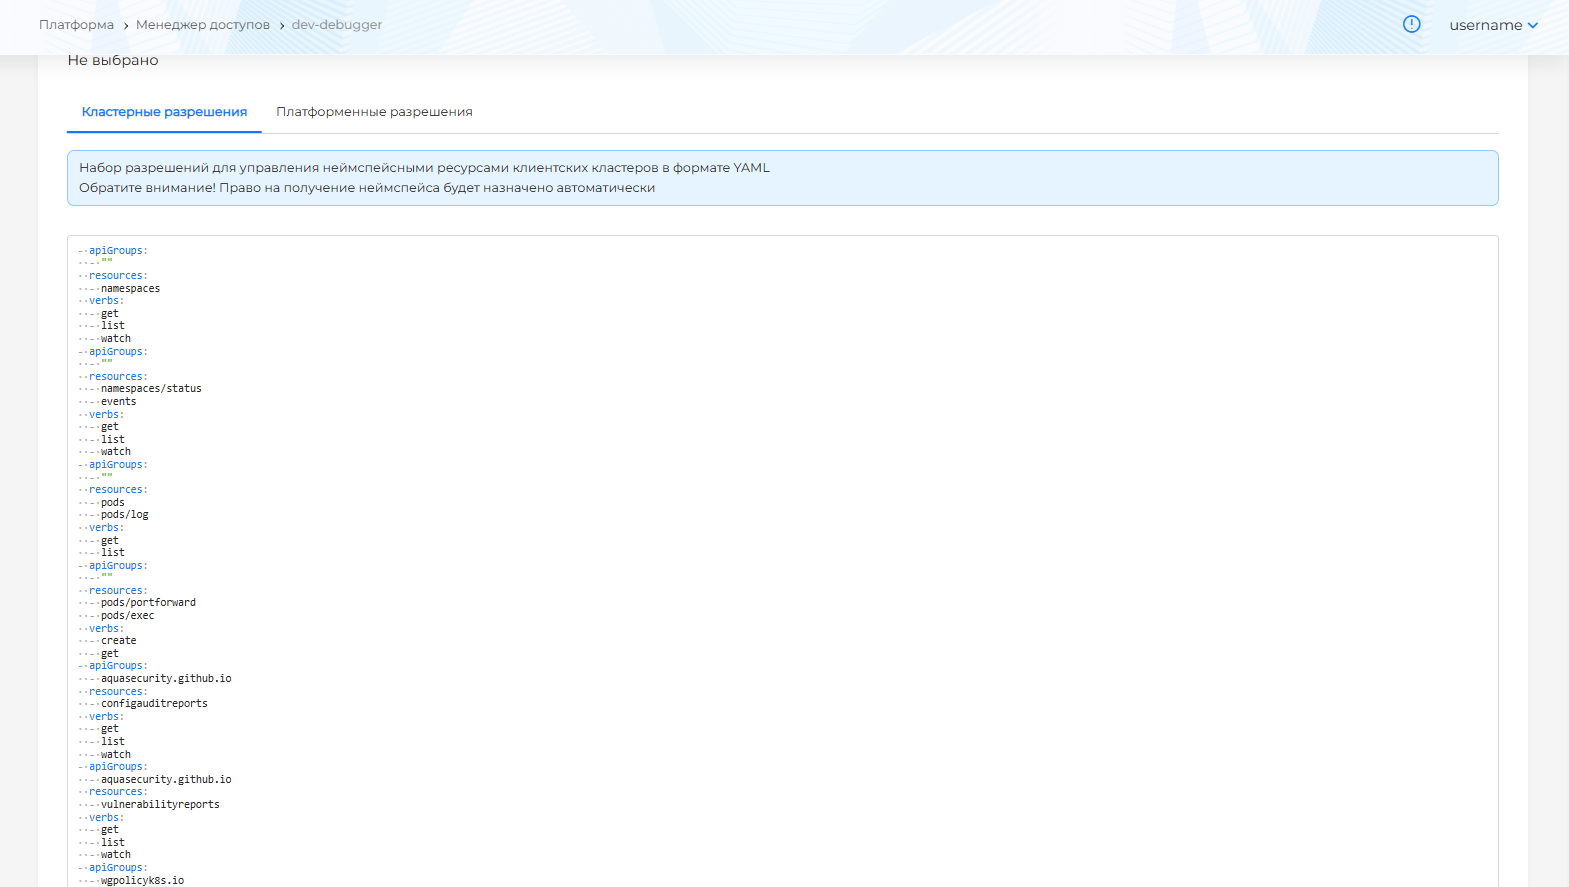1569x887 pixels.
Task: Open Менеджер доступов breadcrumb link
Action: (203, 25)
